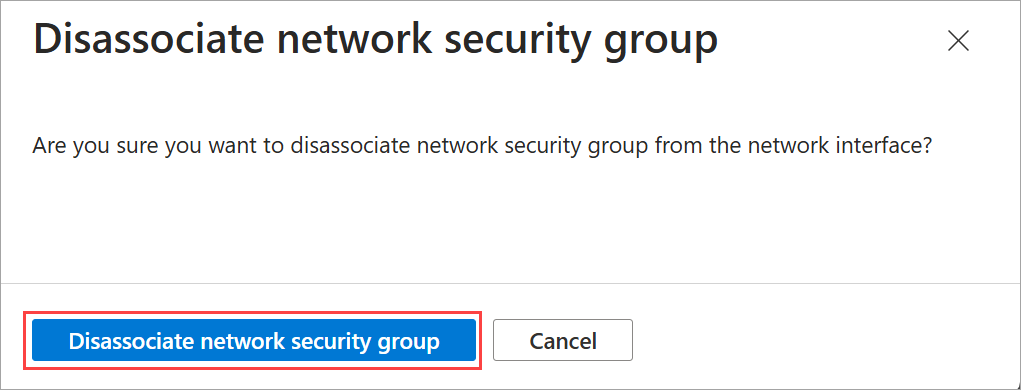
Task: Close the dialog with the X icon
Action: tap(958, 41)
